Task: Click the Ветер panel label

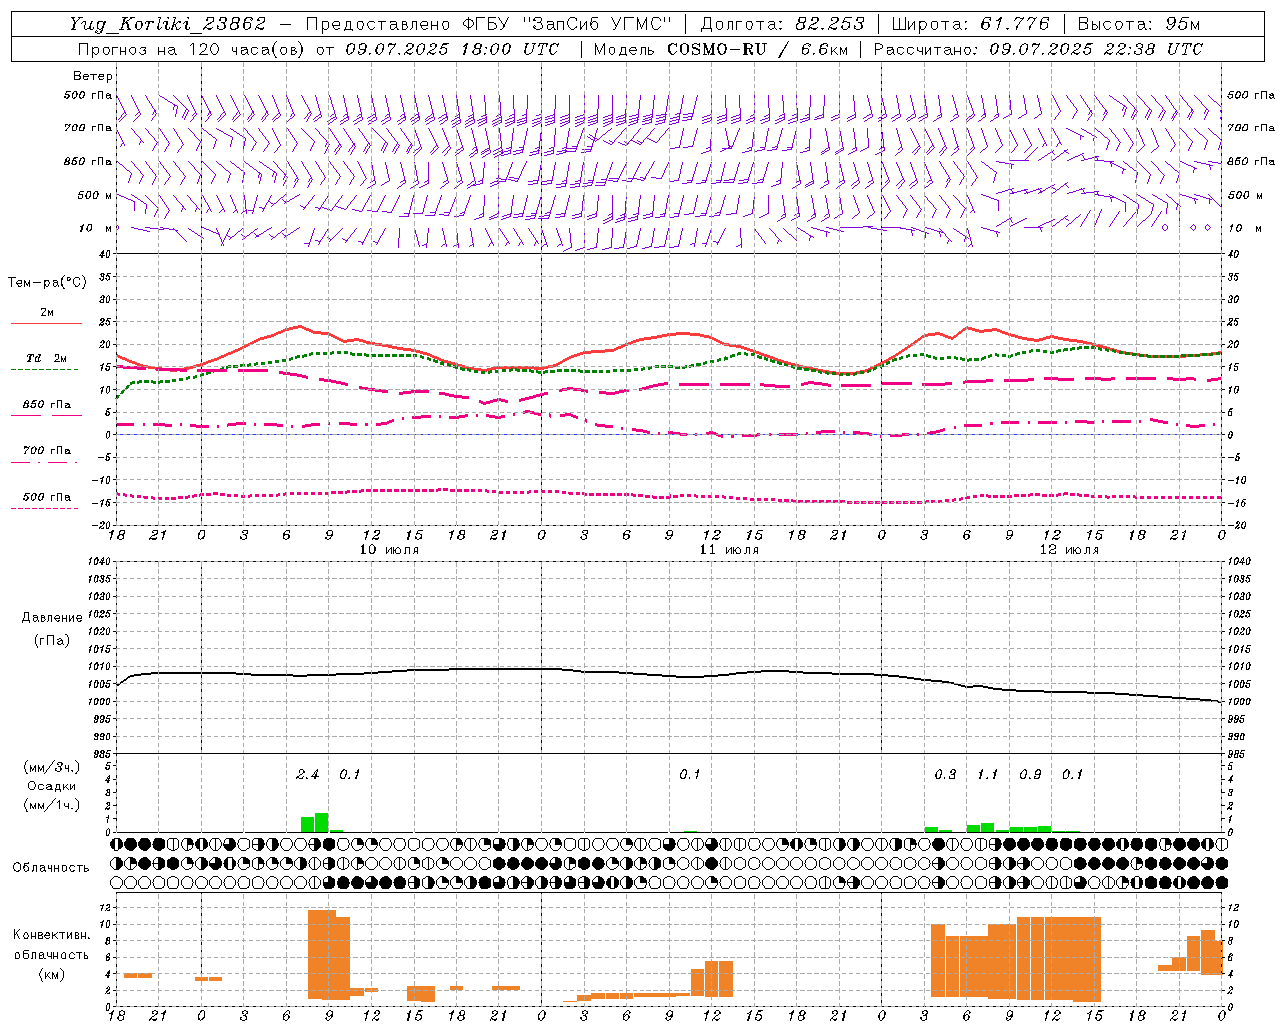Action: pos(93,76)
